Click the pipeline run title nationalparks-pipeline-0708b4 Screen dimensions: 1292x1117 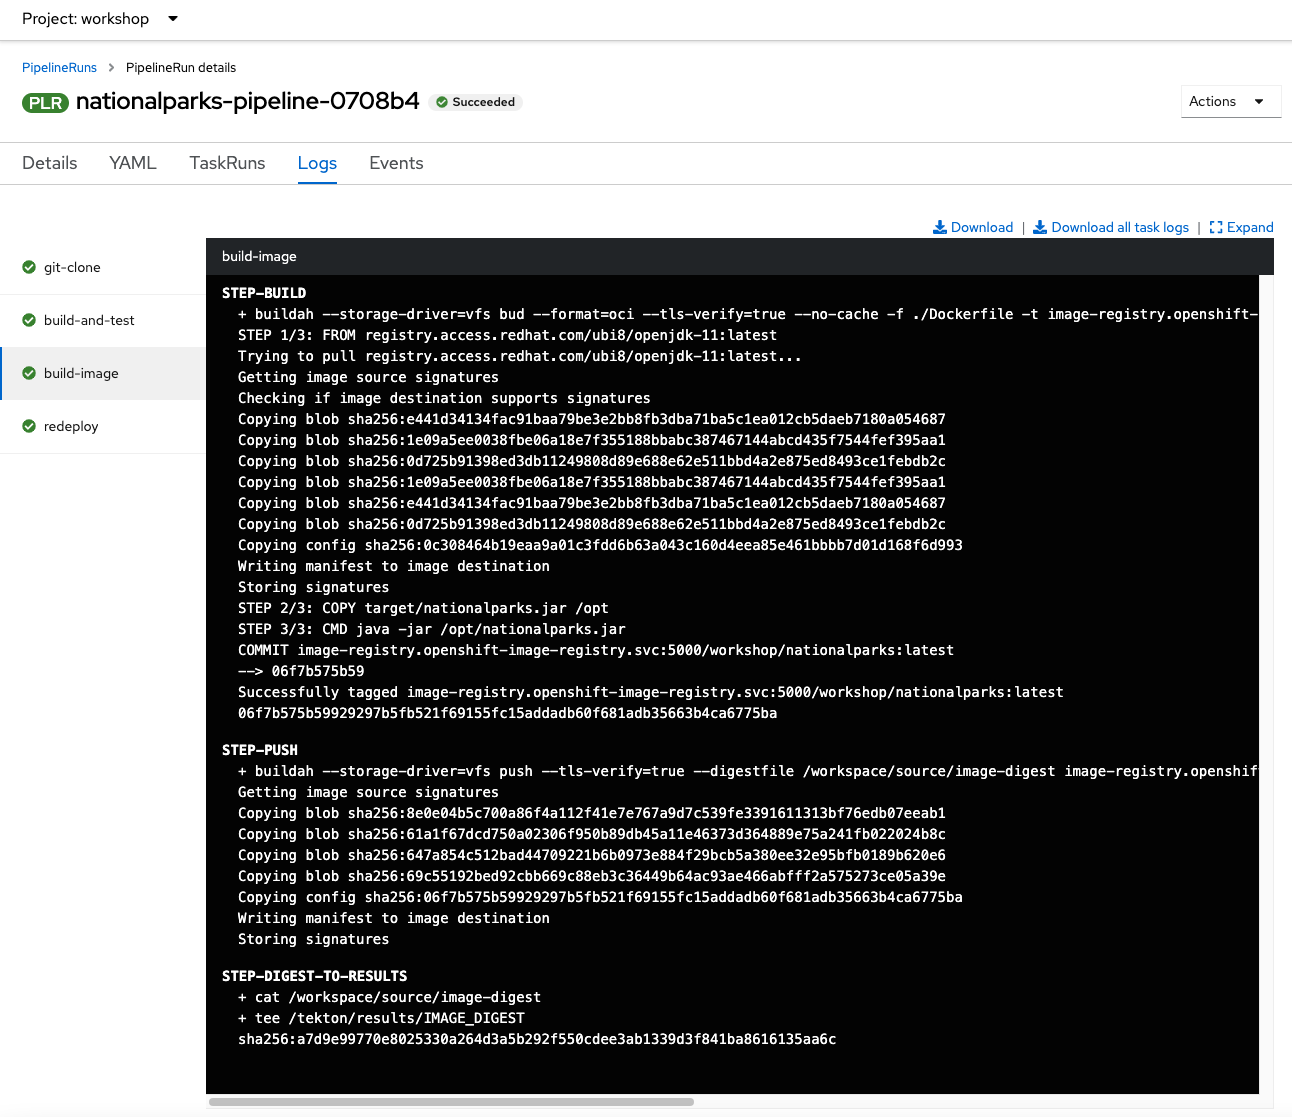tap(248, 101)
